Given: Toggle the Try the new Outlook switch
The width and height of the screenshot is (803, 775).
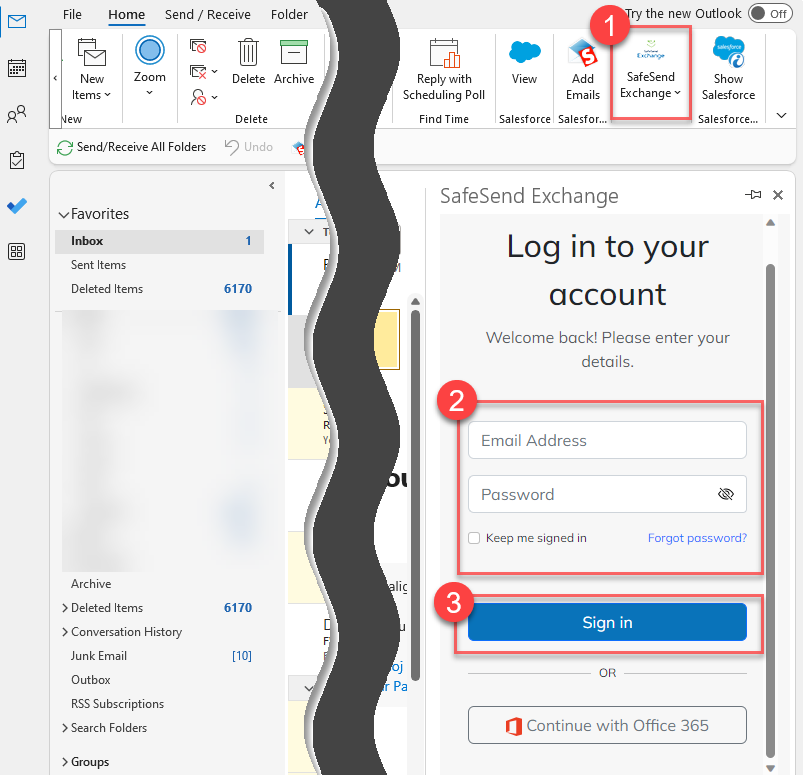Looking at the screenshot, I should (x=769, y=13).
